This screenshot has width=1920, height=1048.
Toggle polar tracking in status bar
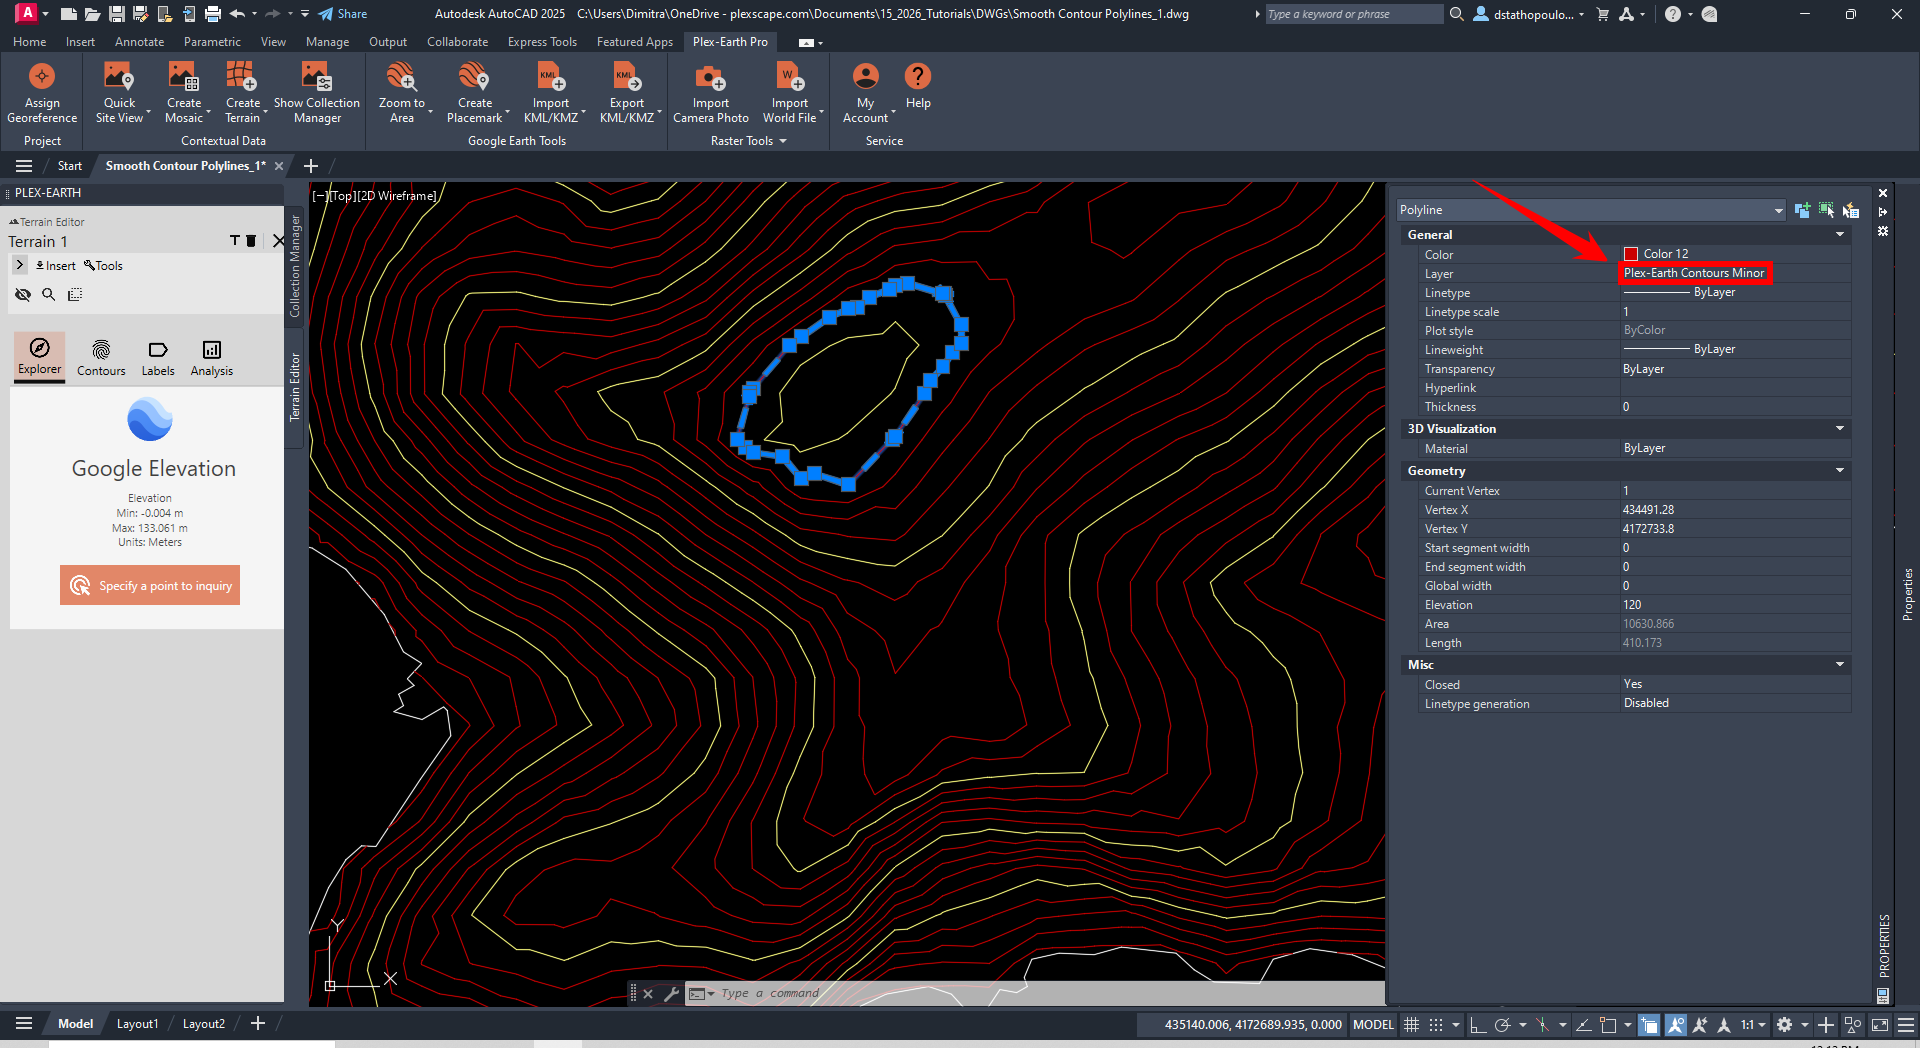click(x=1502, y=1024)
